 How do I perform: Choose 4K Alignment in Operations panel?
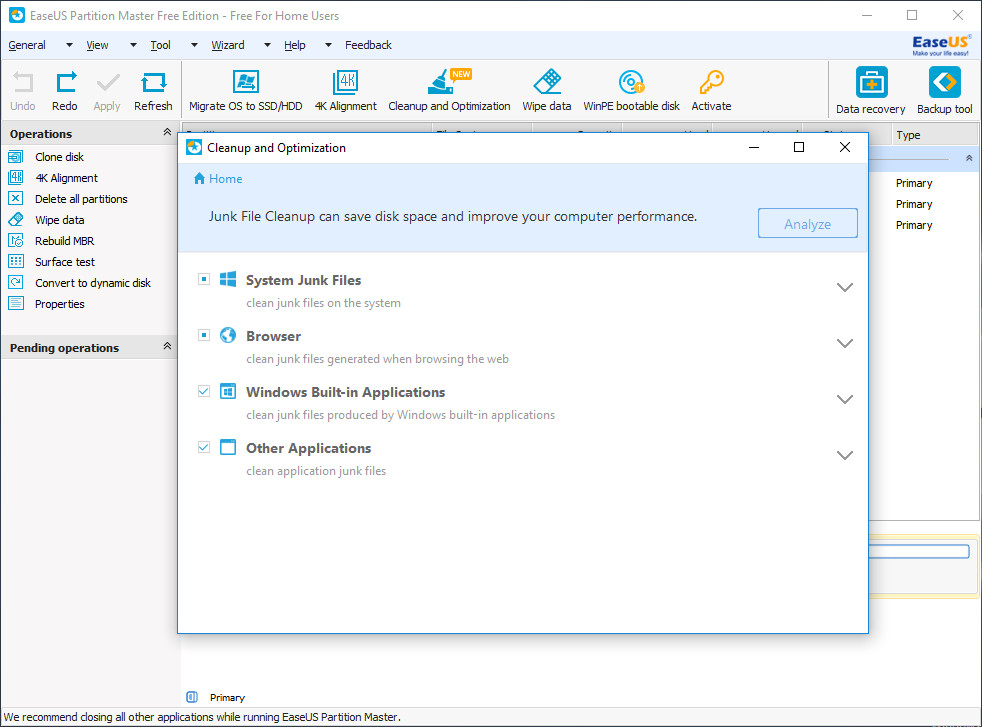66,178
